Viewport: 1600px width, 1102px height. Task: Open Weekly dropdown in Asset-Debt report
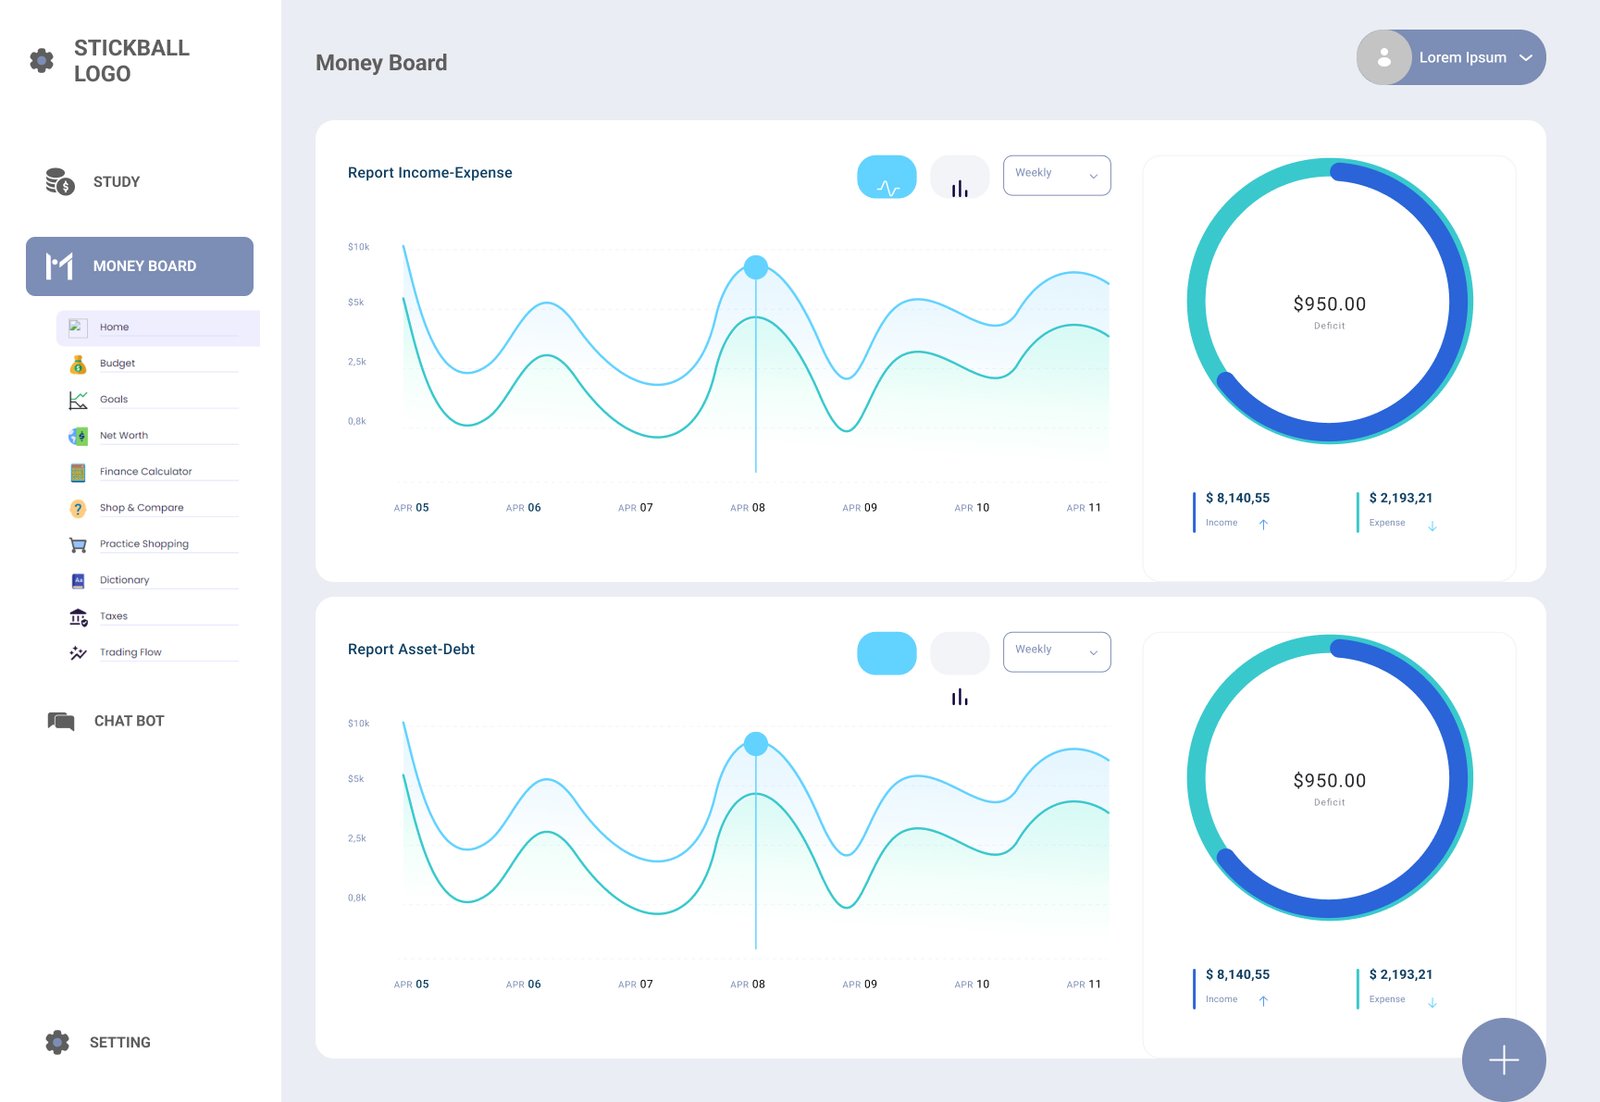click(1056, 652)
